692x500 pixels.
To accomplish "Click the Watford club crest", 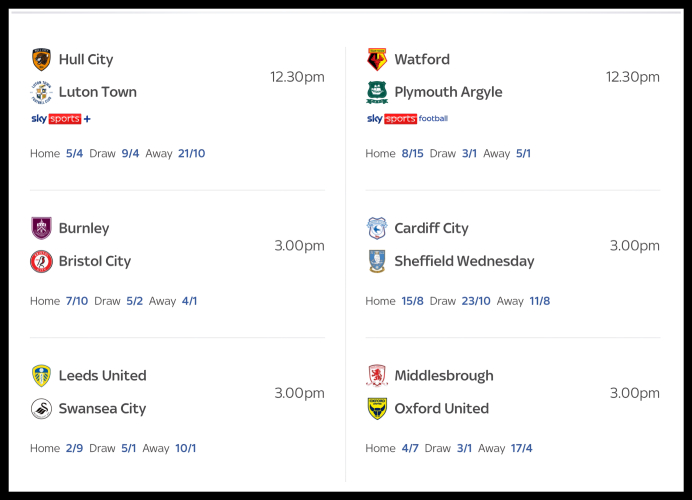I will click(x=377, y=60).
